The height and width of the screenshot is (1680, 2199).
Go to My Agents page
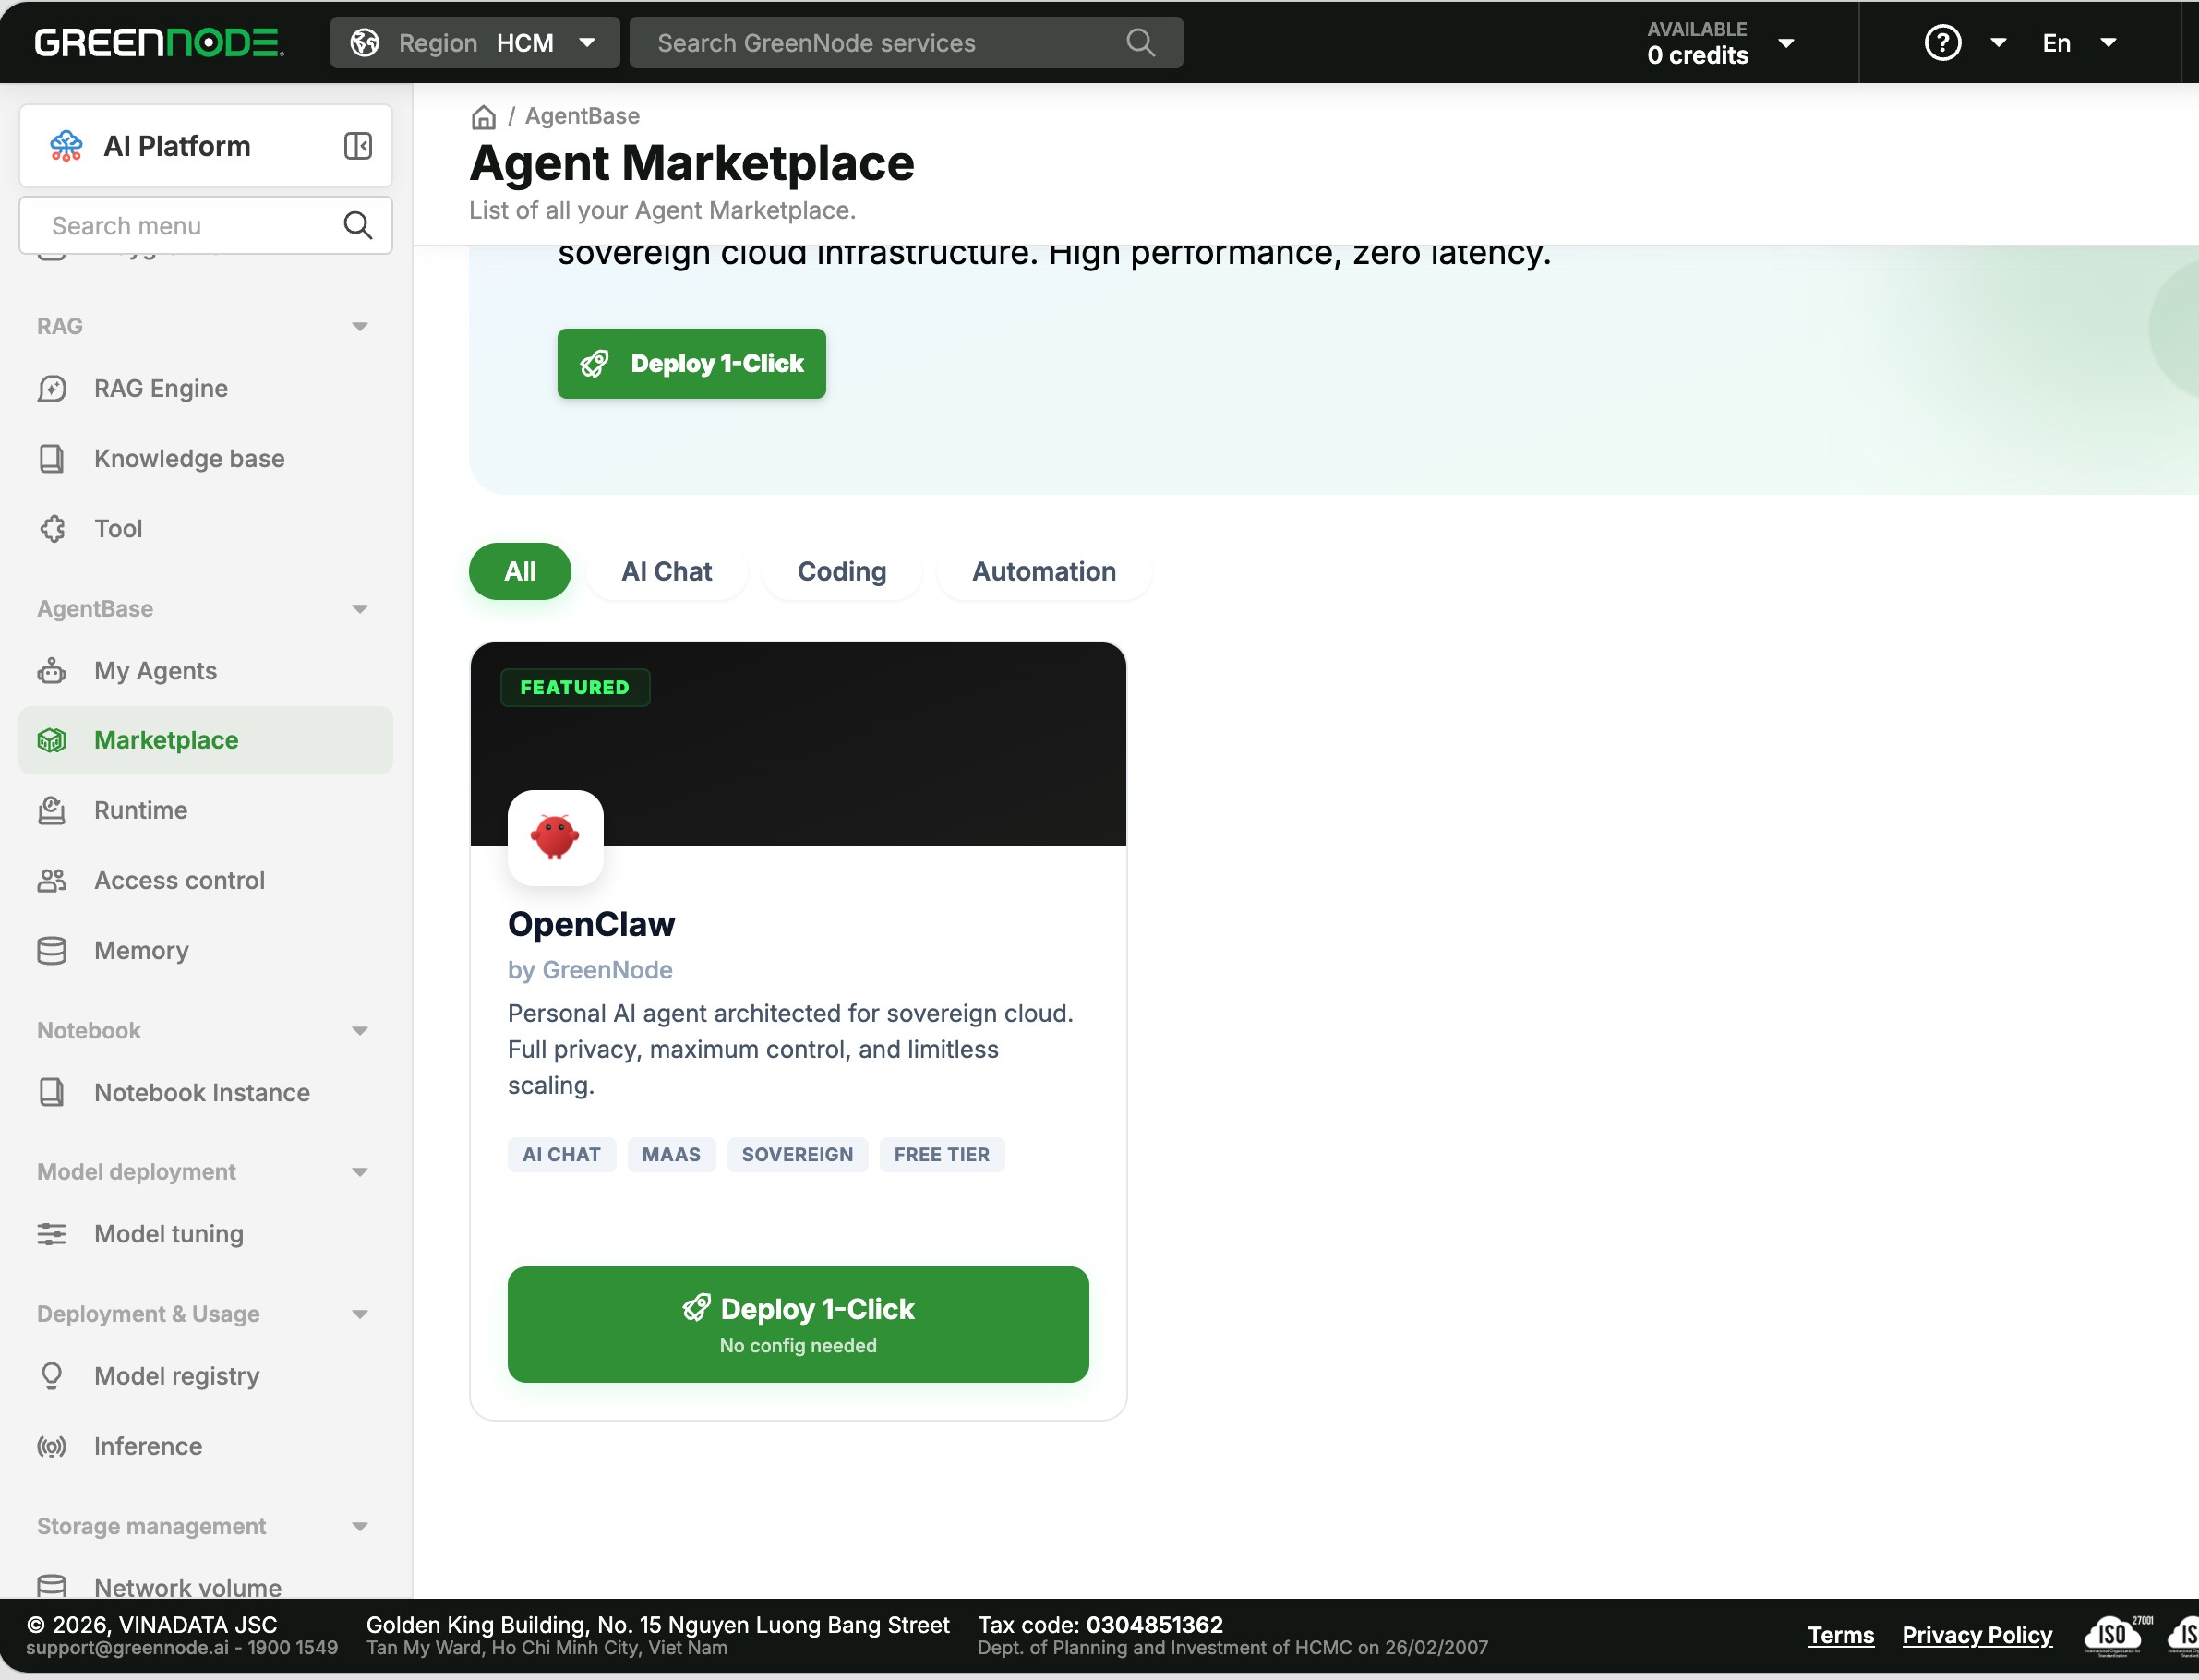tap(206, 671)
